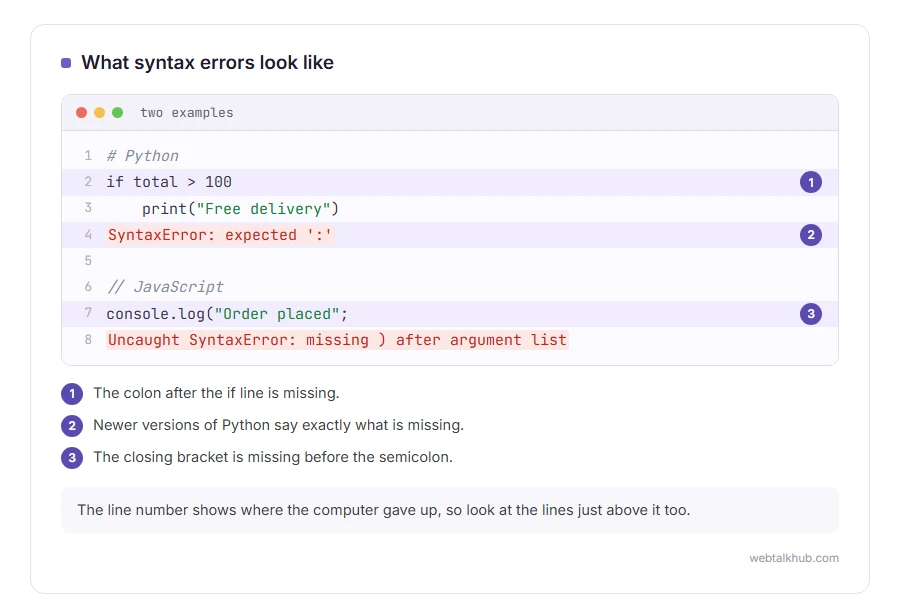This screenshot has width=900, height=615.
Task: Click the heading 'What syntax errors look like'
Action: (207, 62)
